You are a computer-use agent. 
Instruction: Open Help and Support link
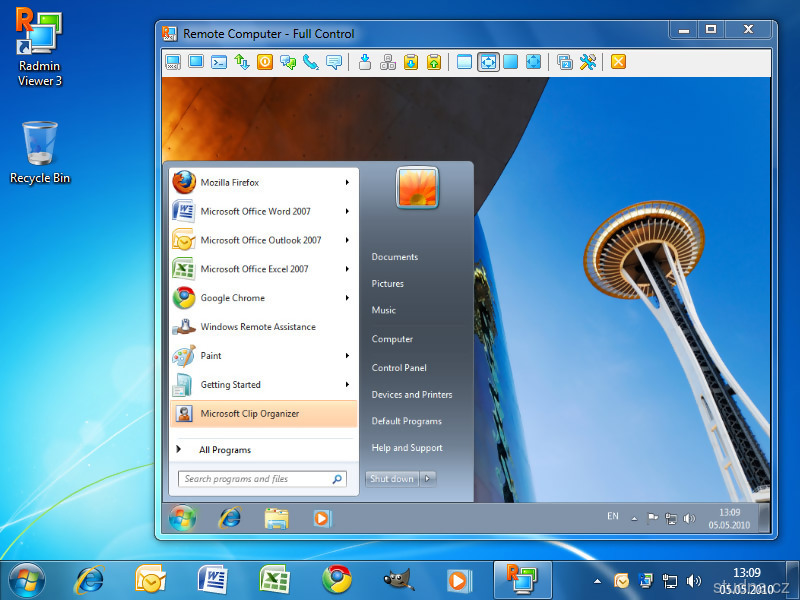tap(407, 448)
